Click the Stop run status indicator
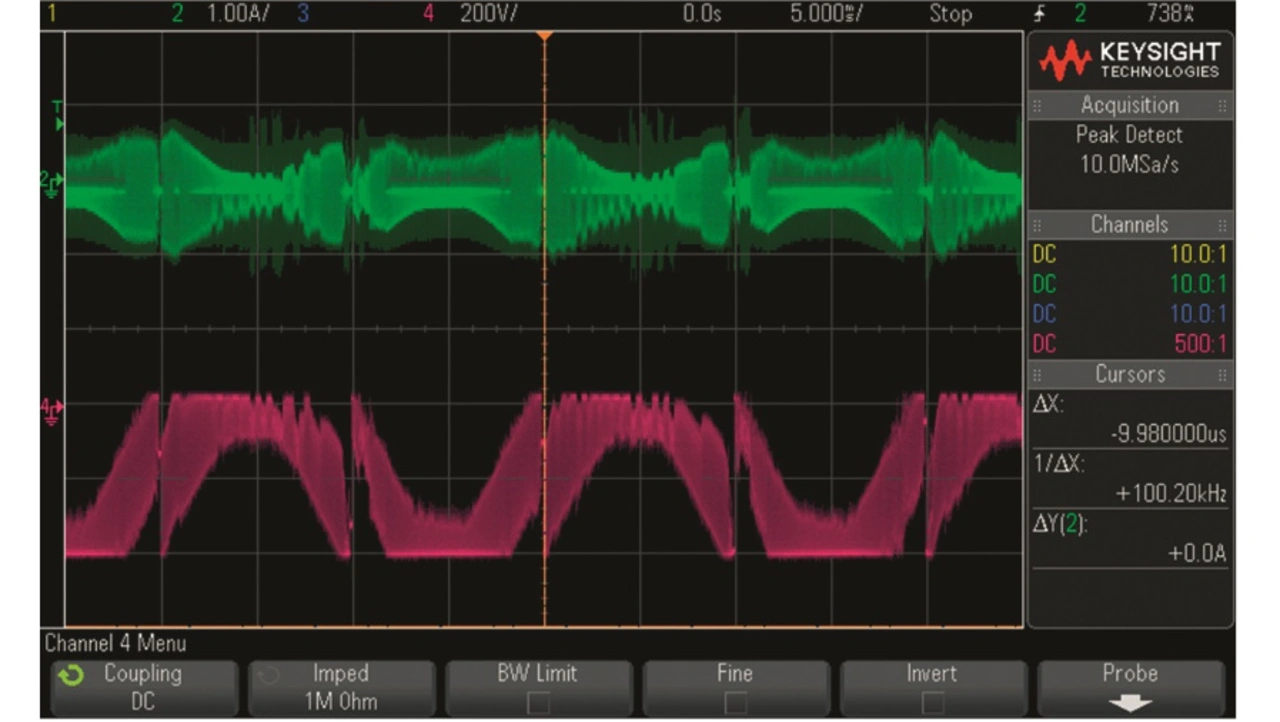The width and height of the screenshot is (1280, 722). (950, 14)
